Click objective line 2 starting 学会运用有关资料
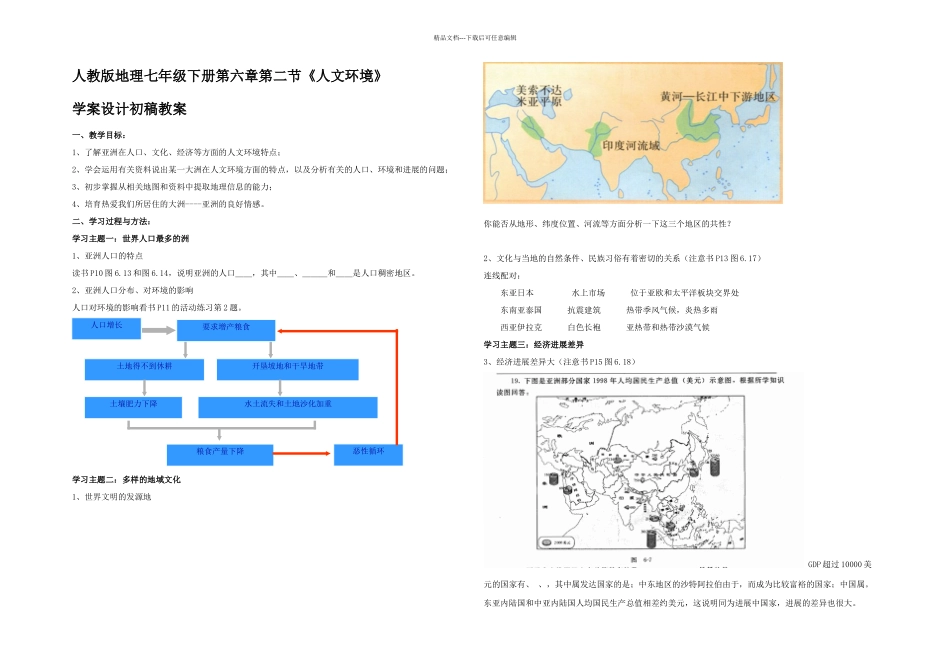 pos(261,170)
